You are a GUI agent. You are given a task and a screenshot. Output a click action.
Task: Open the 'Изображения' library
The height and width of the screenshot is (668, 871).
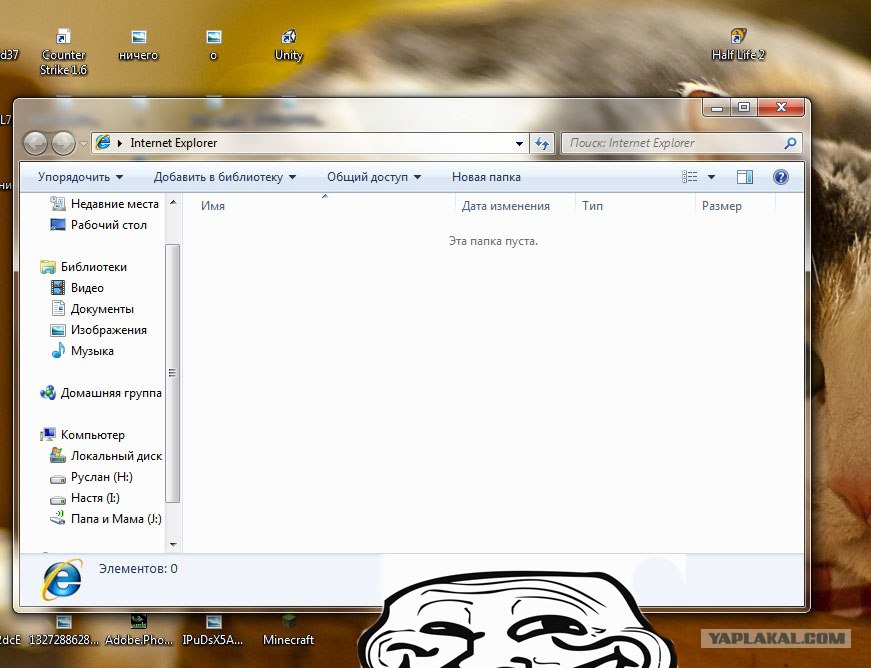[98, 330]
